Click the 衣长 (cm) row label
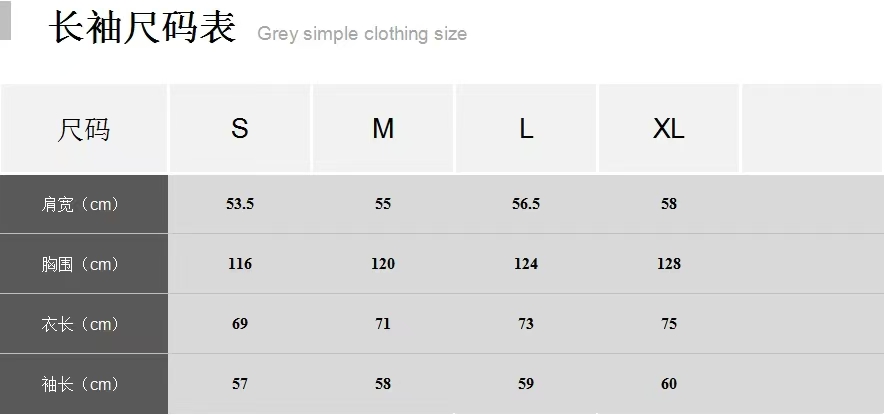This screenshot has height=415, width=885. coord(81,324)
